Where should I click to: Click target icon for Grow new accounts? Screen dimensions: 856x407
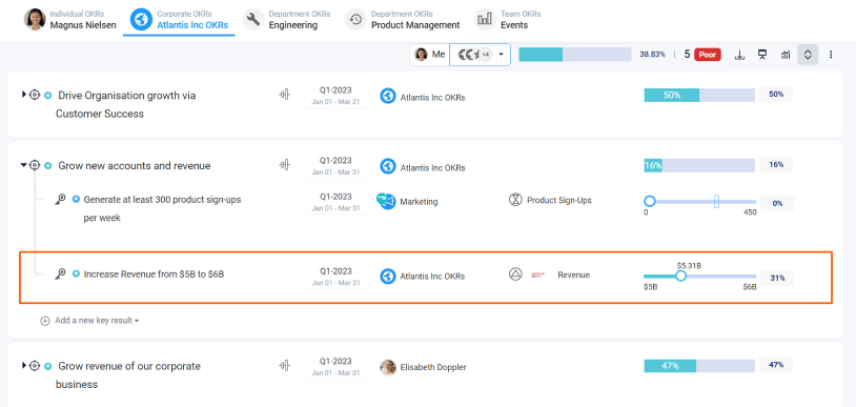(x=34, y=165)
